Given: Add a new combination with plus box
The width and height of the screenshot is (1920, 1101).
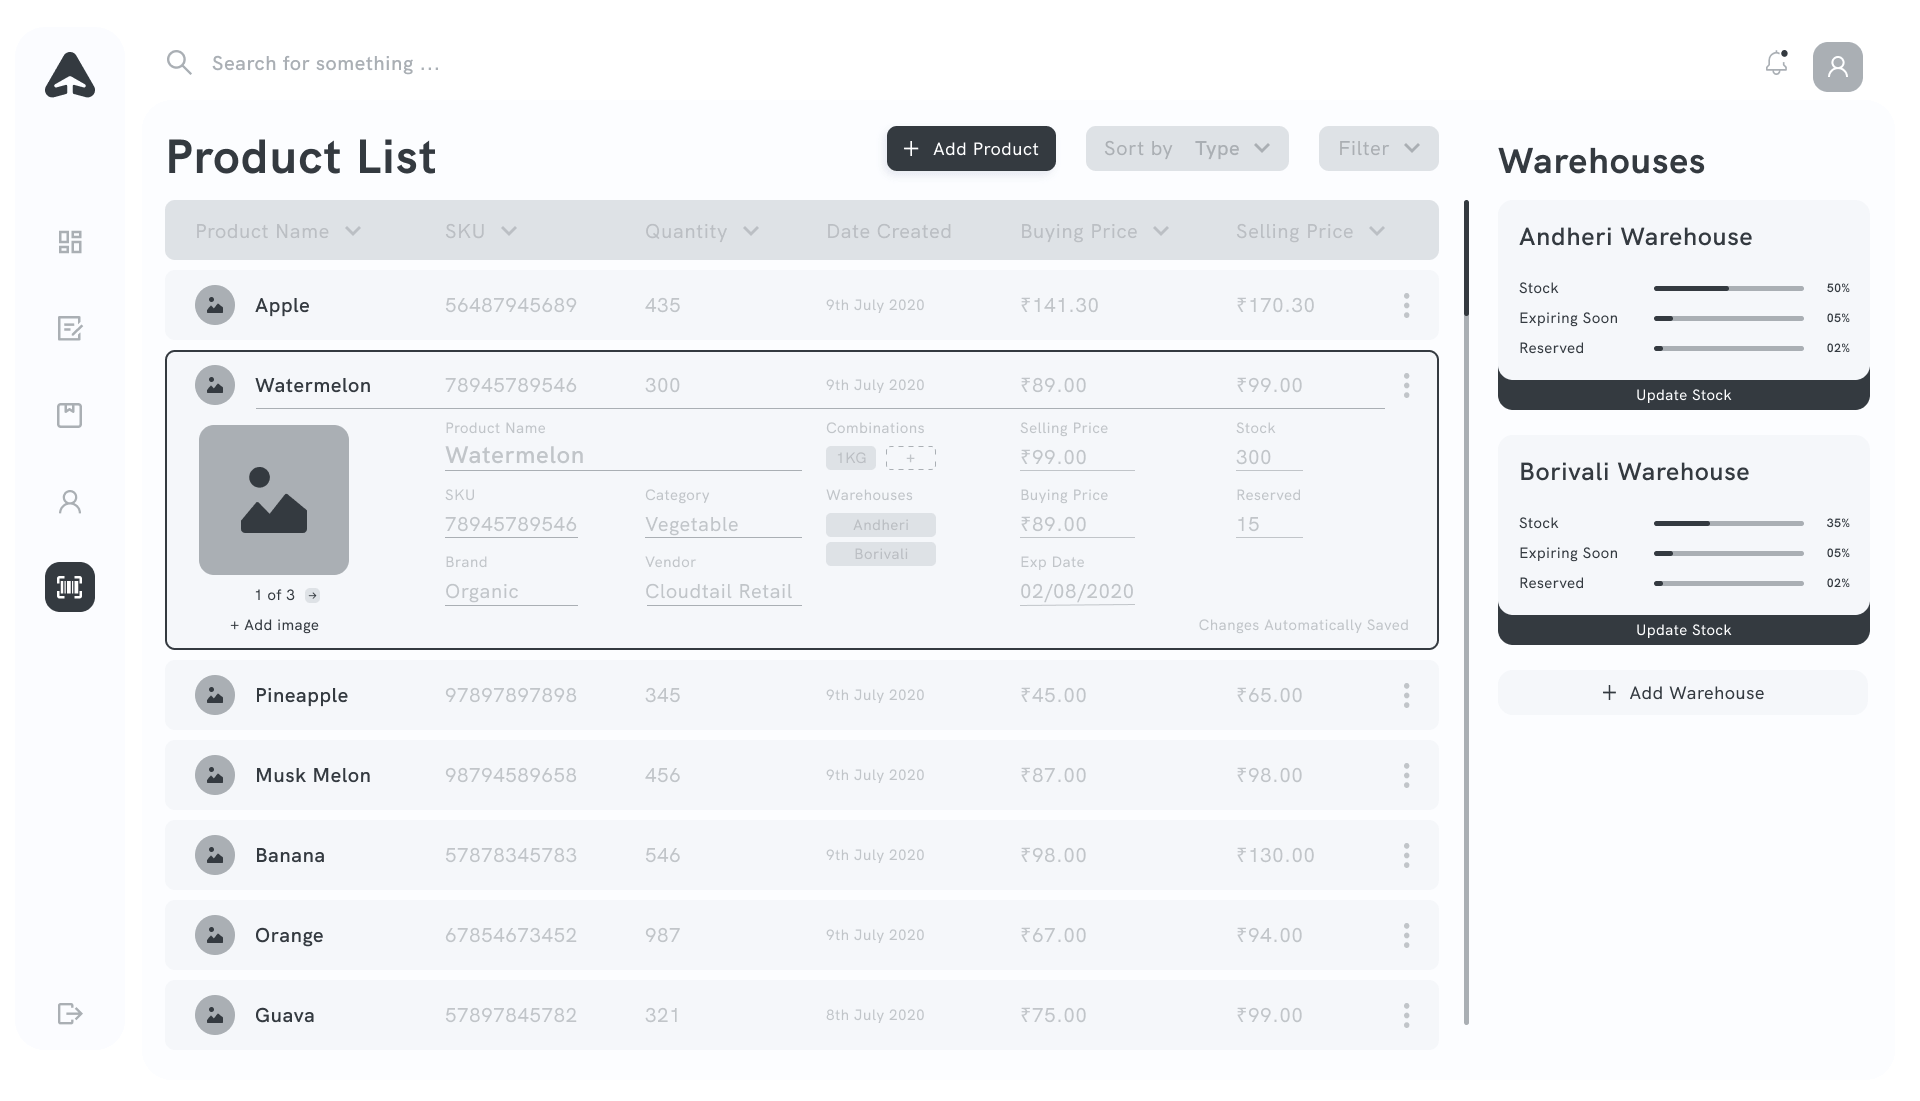Looking at the screenshot, I should pos(910,458).
